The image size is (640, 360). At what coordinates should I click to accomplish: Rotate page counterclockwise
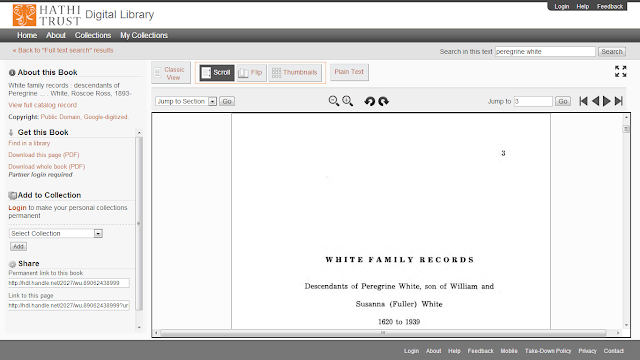370,101
